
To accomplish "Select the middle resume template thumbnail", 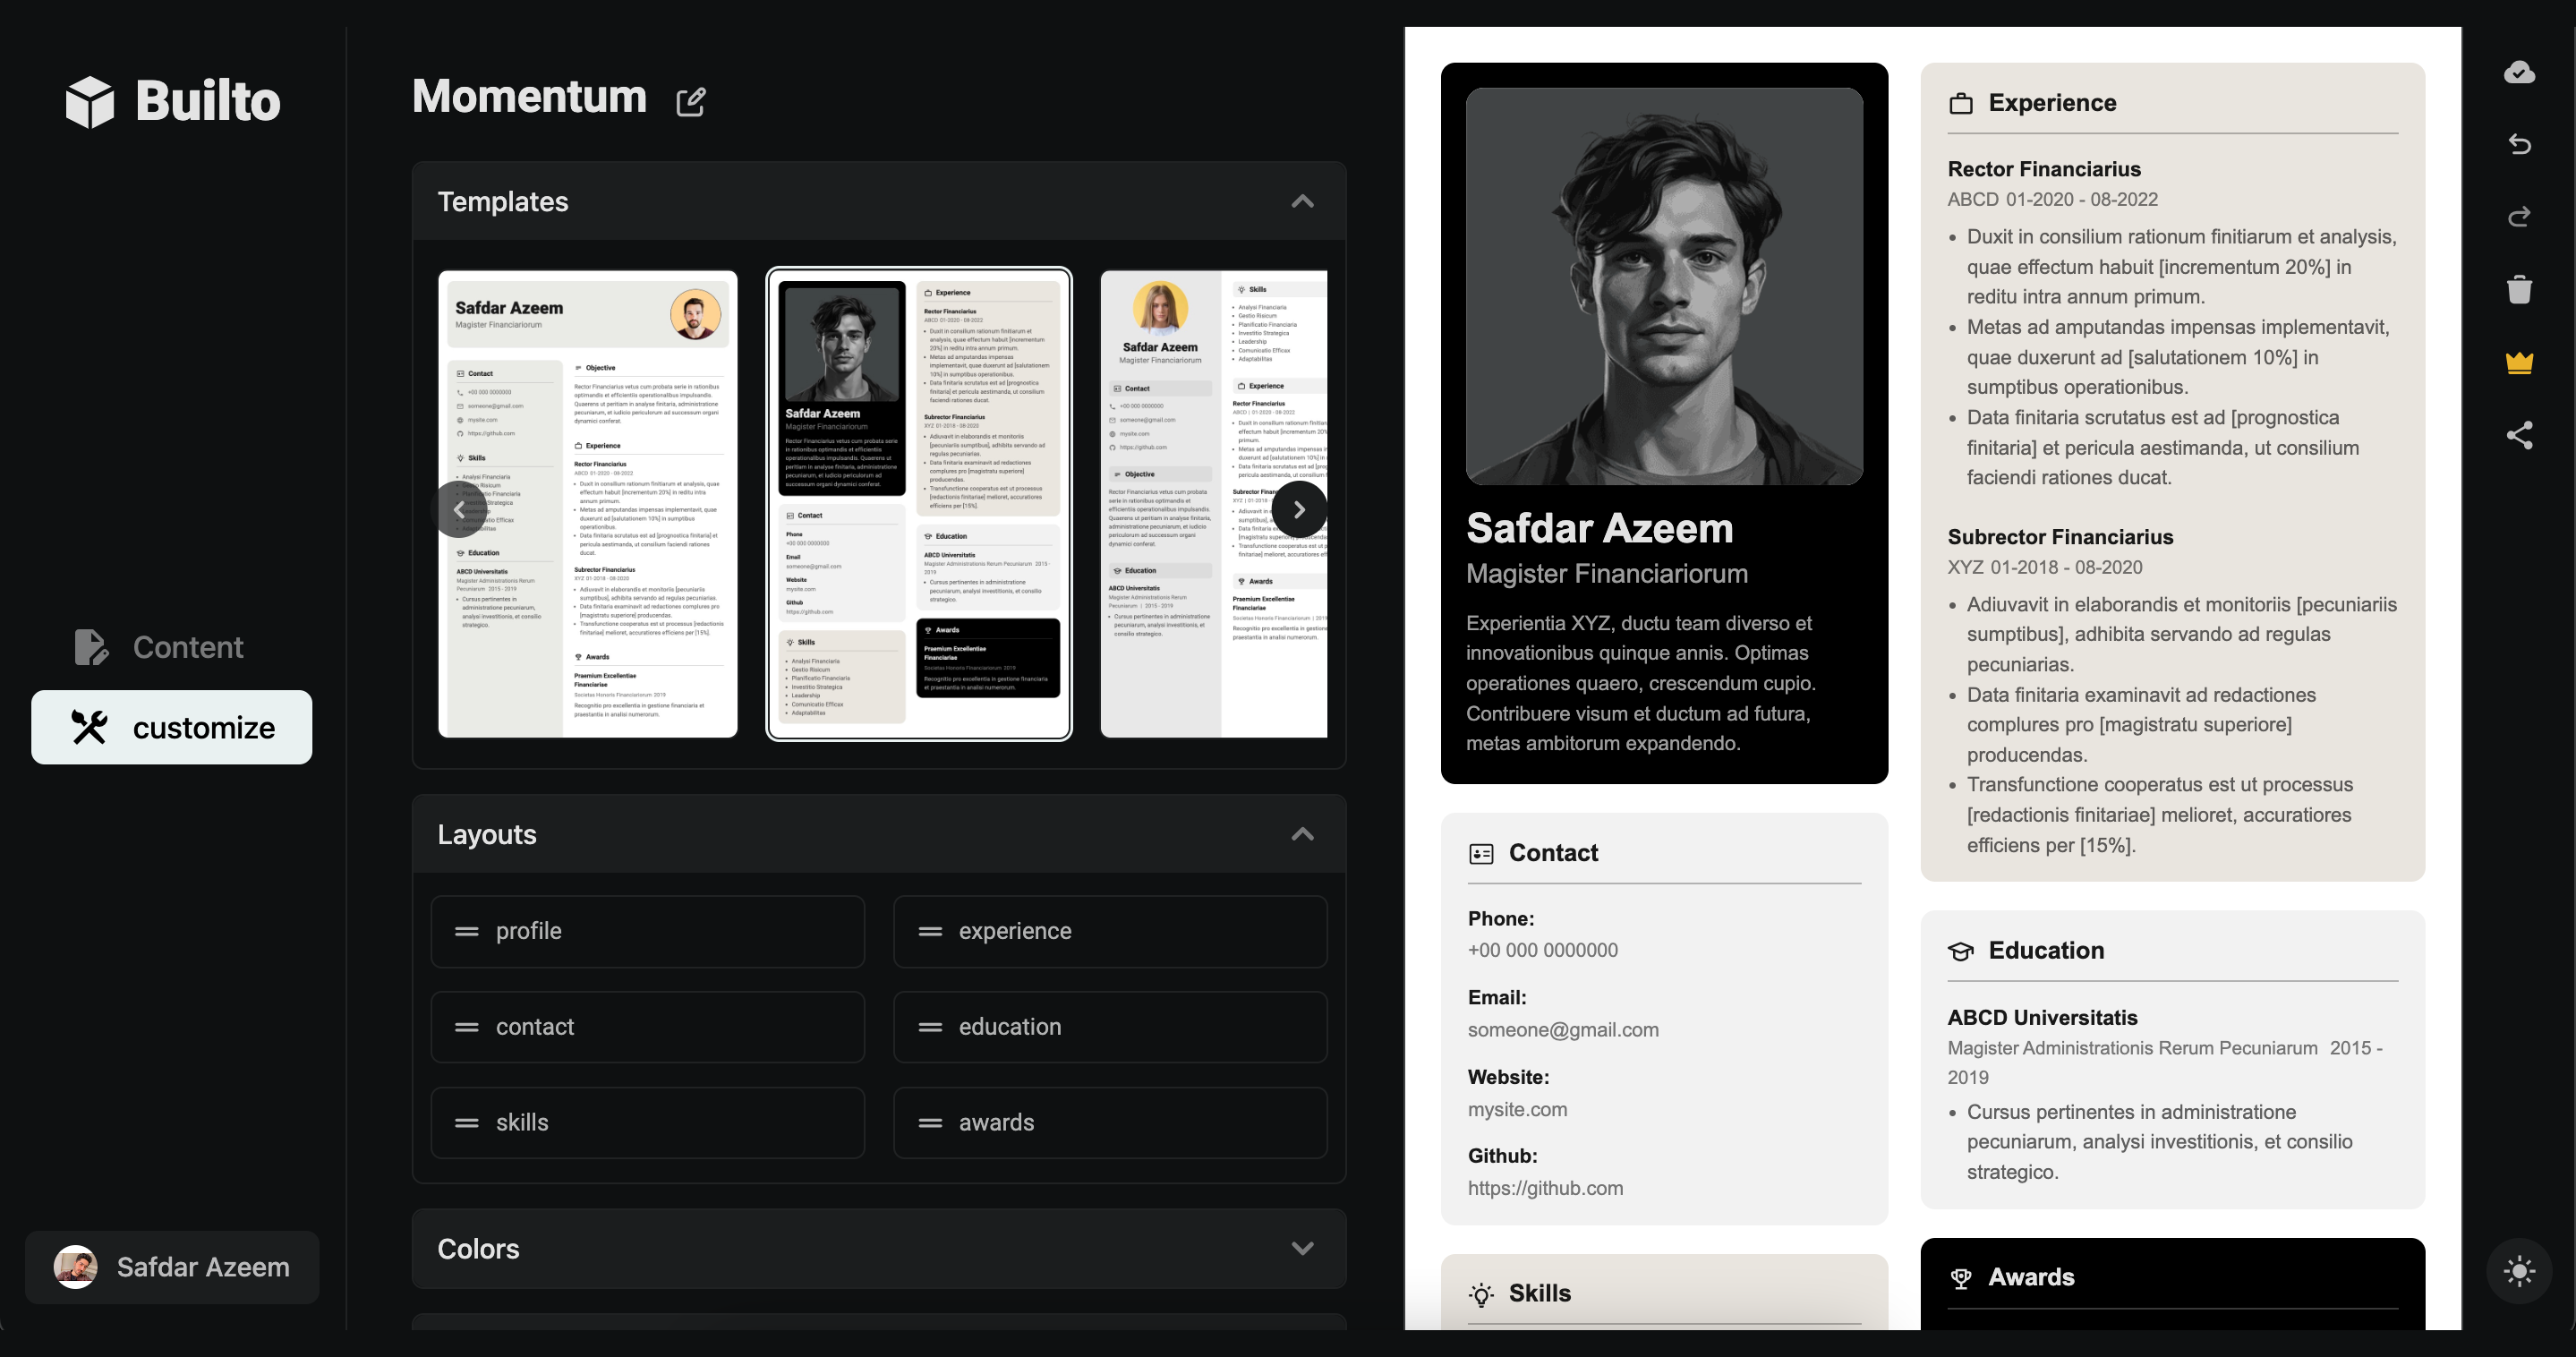I will 918,505.
